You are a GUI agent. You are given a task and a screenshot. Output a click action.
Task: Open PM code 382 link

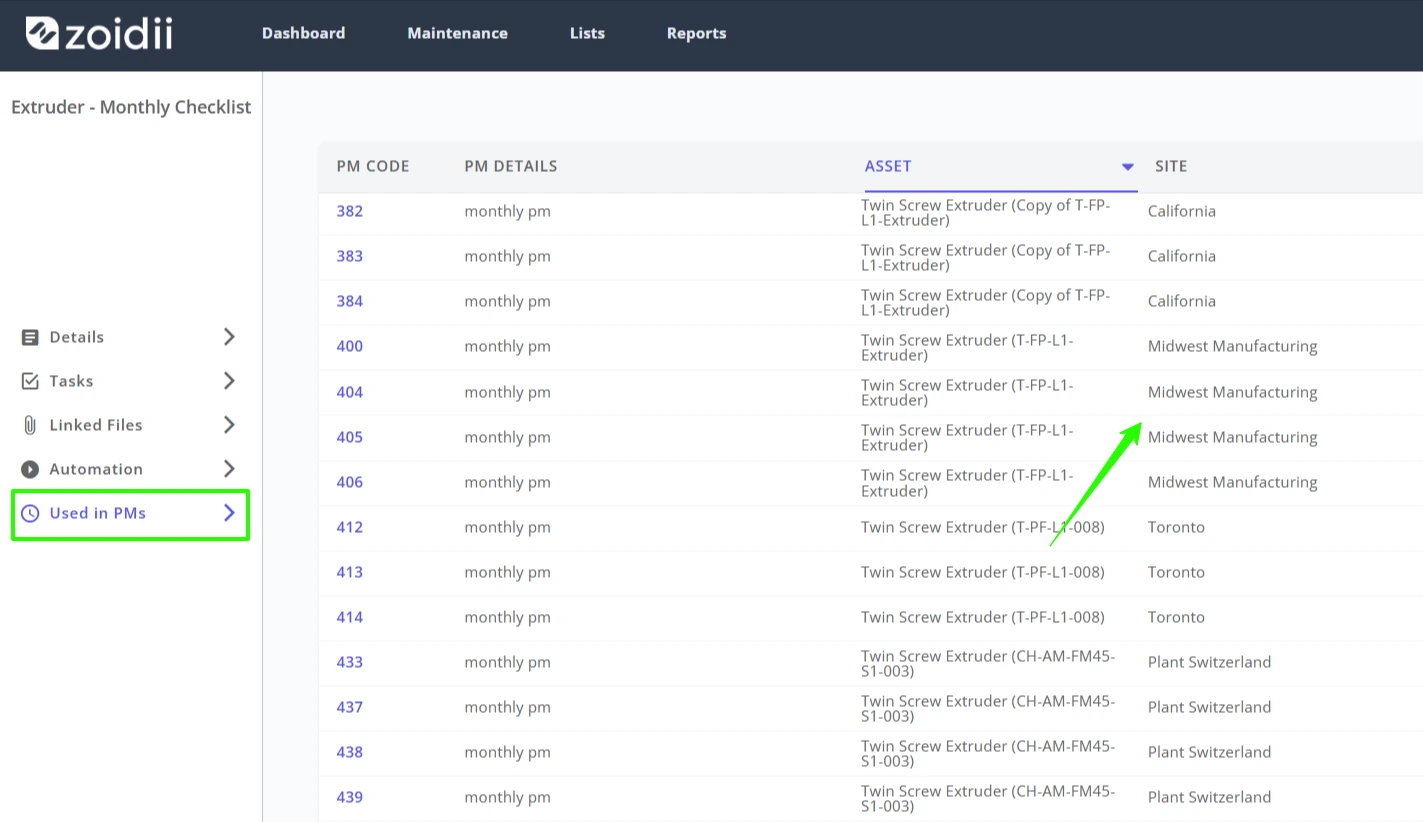[349, 211]
